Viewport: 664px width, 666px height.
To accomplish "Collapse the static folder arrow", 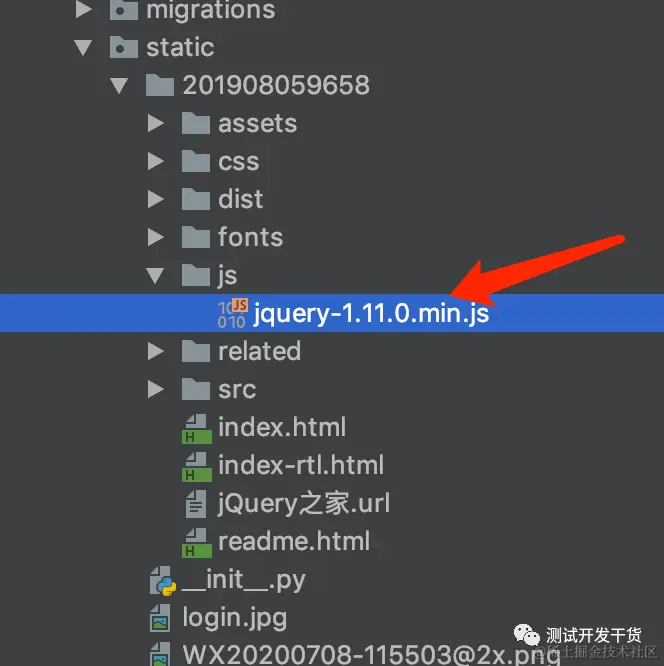I will (x=83, y=48).
